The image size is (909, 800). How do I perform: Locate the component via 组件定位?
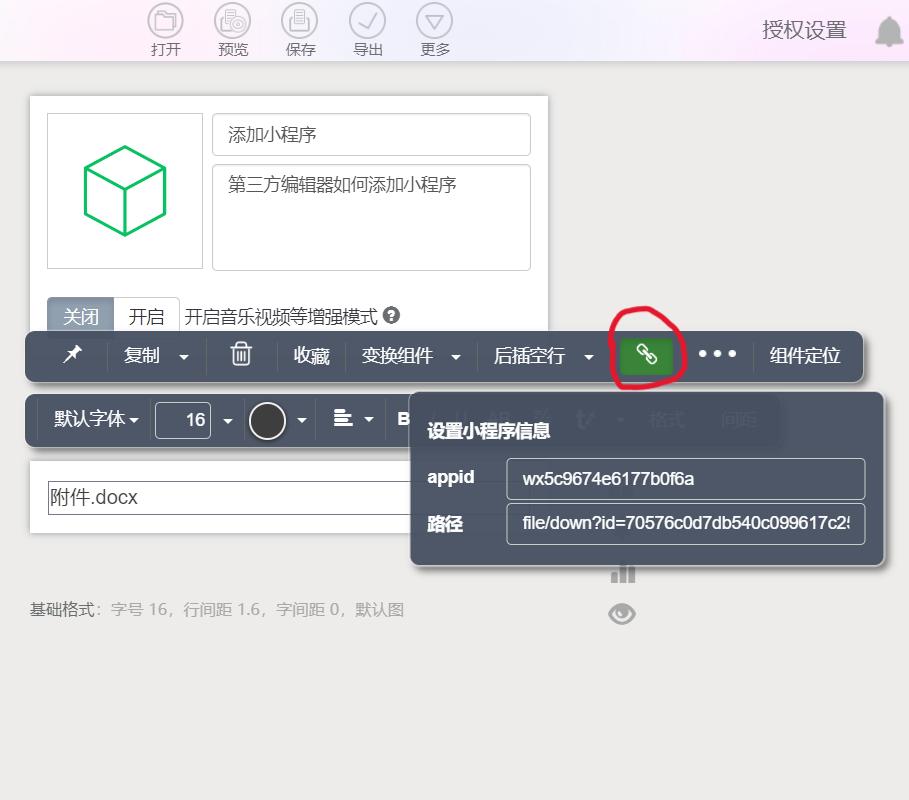[804, 356]
